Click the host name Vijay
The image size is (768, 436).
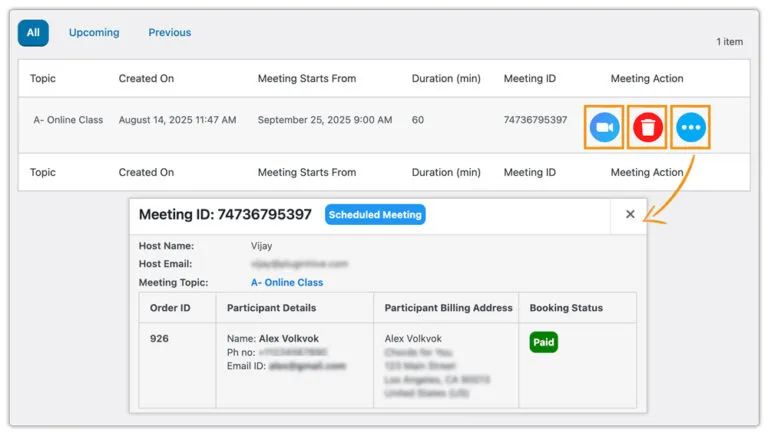(x=262, y=245)
